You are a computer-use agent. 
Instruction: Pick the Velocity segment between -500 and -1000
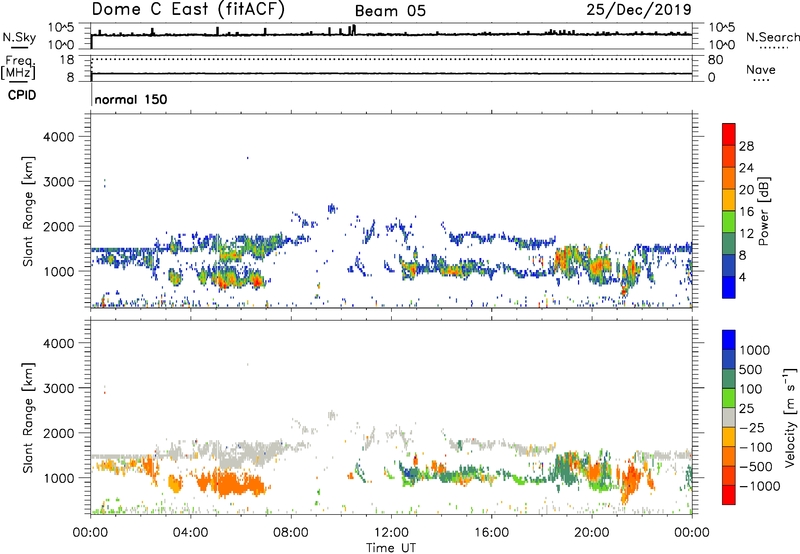[x=729, y=475]
